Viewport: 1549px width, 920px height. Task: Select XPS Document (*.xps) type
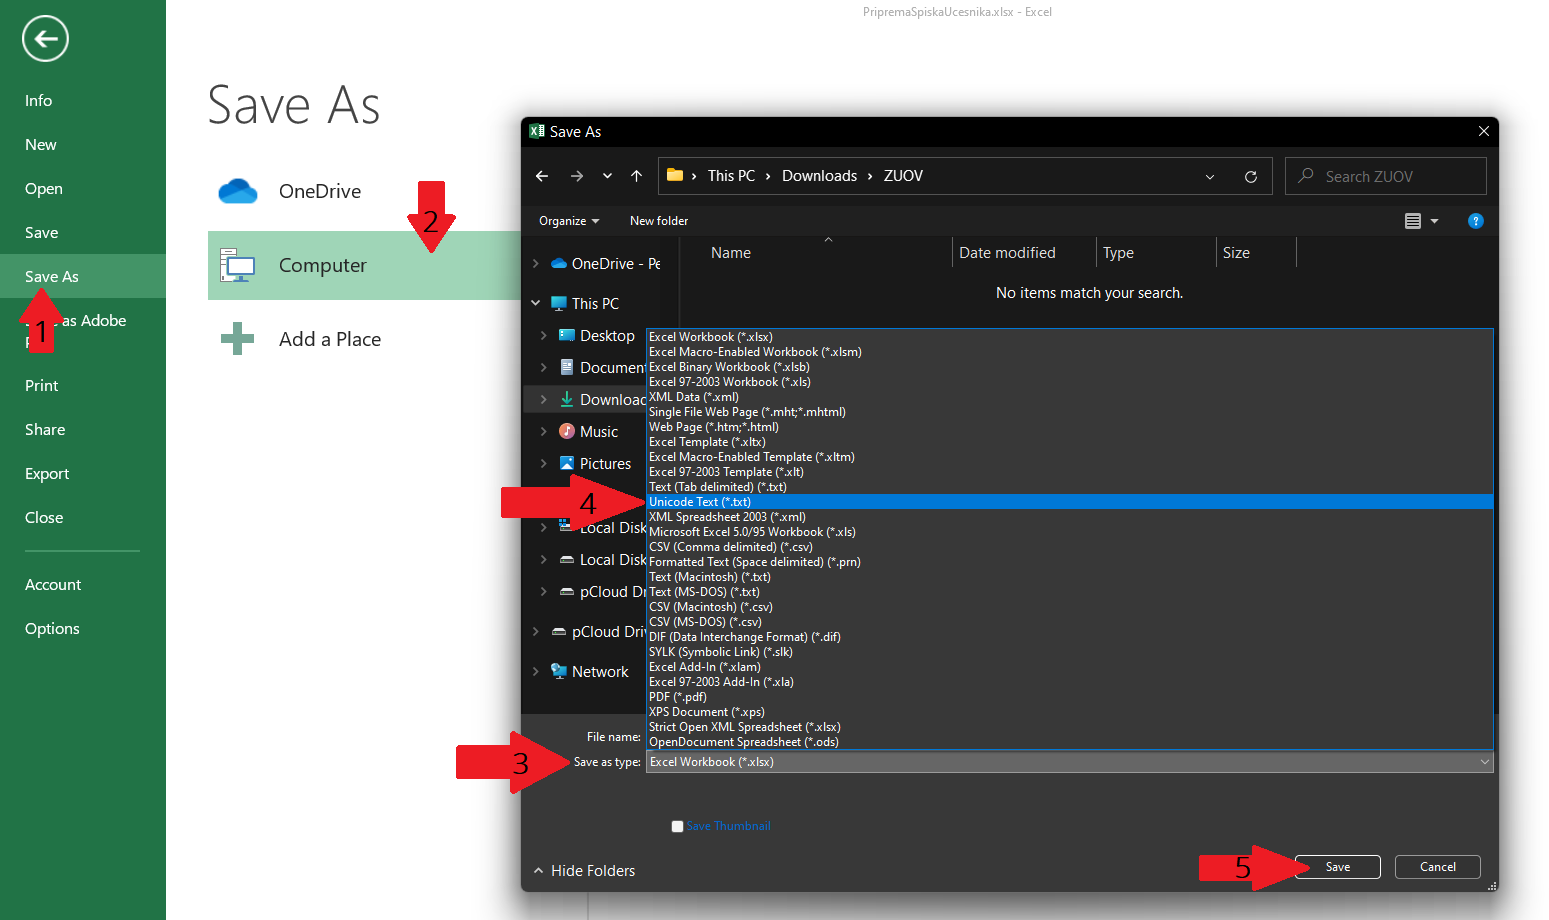tap(1070, 712)
